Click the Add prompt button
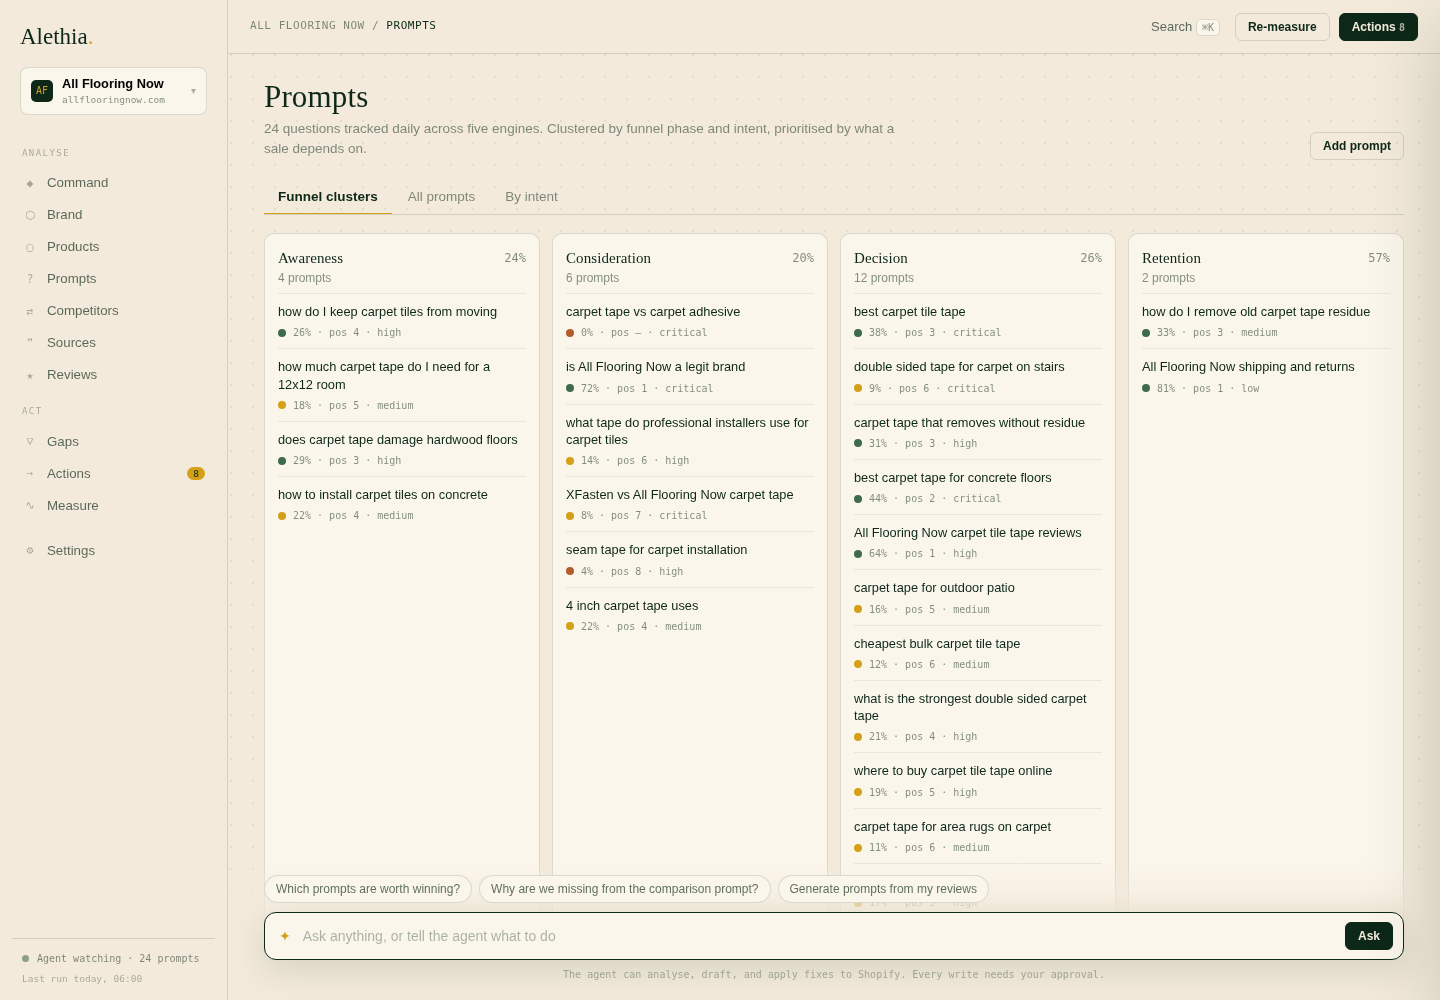1440x1000 pixels. [x=1357, y=146]
